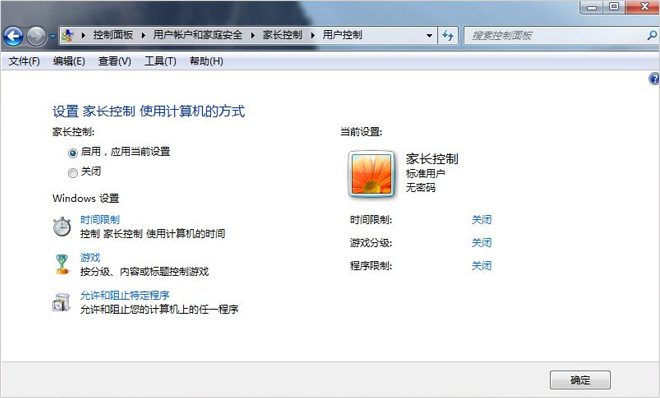The width and height of the screenshot is (660, 398).
Task: Click the 控制 家长控制 使用计算机的时间 description
Action: (x=153, y=233)
